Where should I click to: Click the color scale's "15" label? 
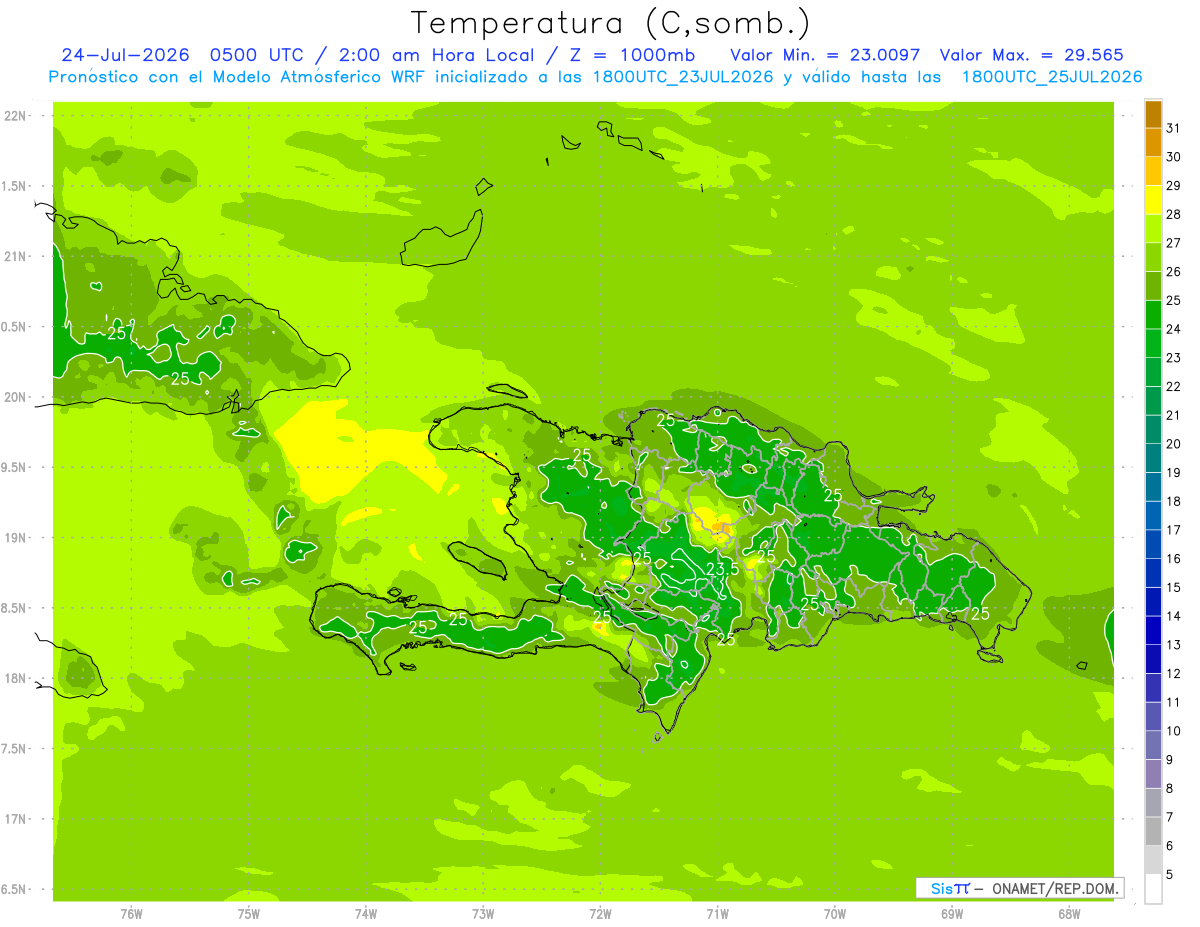pyautogui.click(x=1174, y=588)
